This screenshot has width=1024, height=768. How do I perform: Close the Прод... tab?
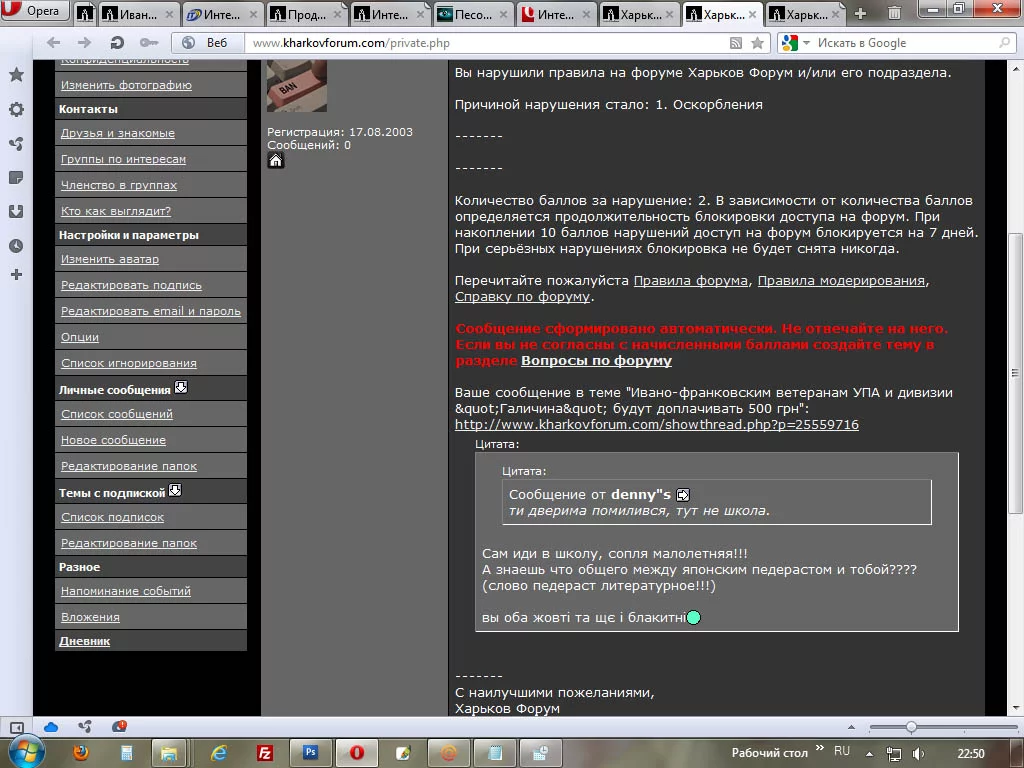click(x=337, y=14)
